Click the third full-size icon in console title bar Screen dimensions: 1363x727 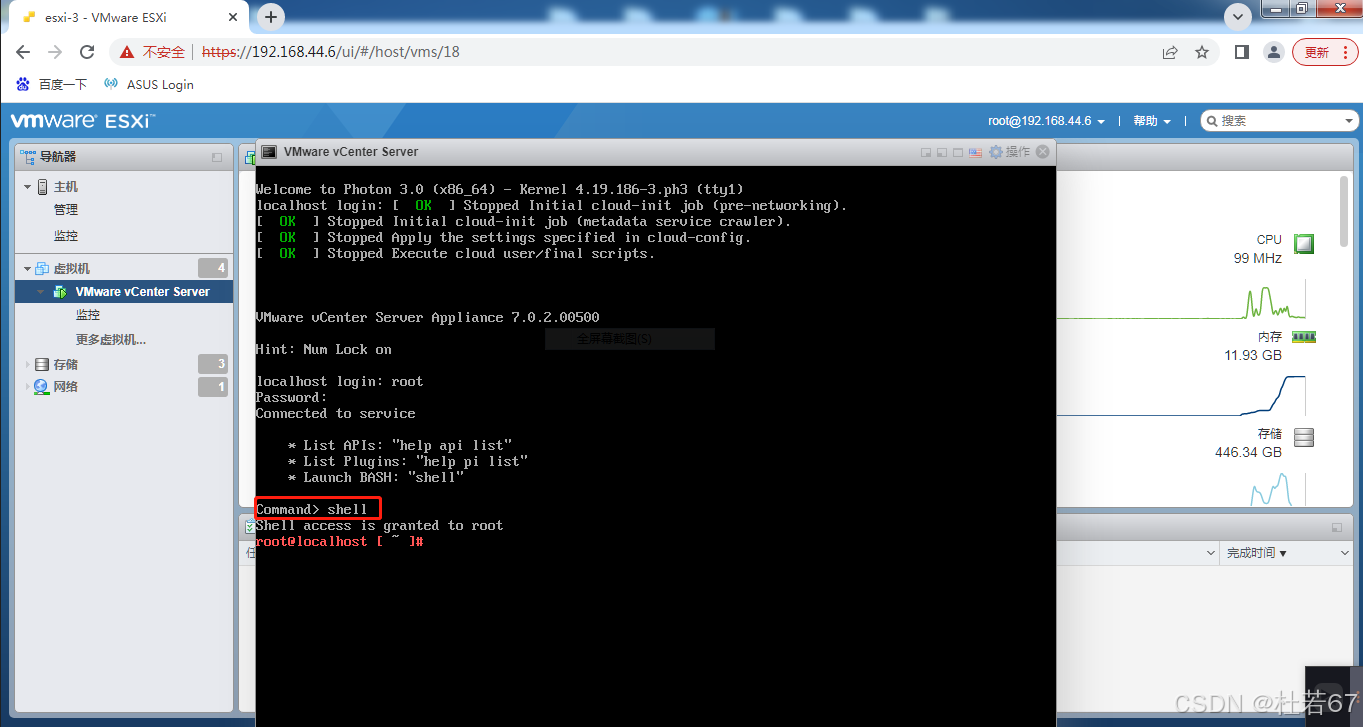[958, 152]
